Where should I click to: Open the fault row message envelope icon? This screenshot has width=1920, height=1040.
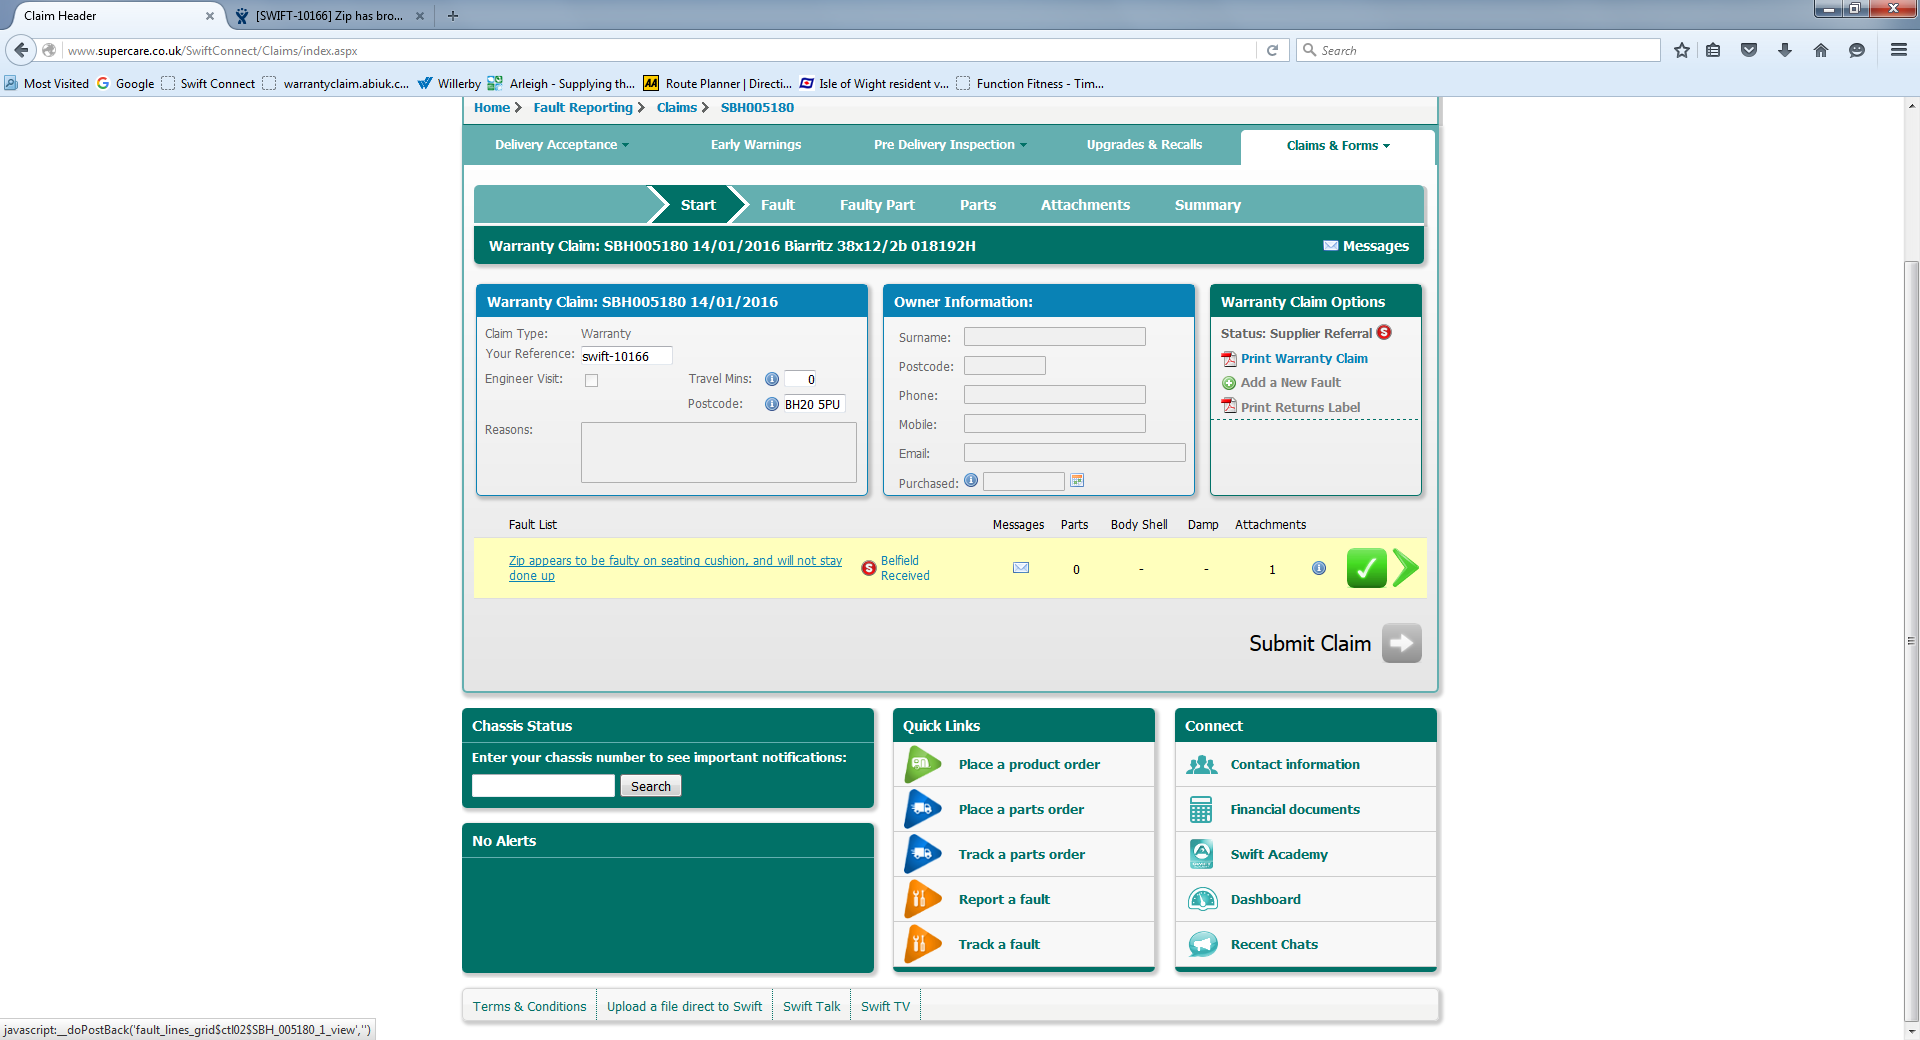click(x=1021, y=568)
